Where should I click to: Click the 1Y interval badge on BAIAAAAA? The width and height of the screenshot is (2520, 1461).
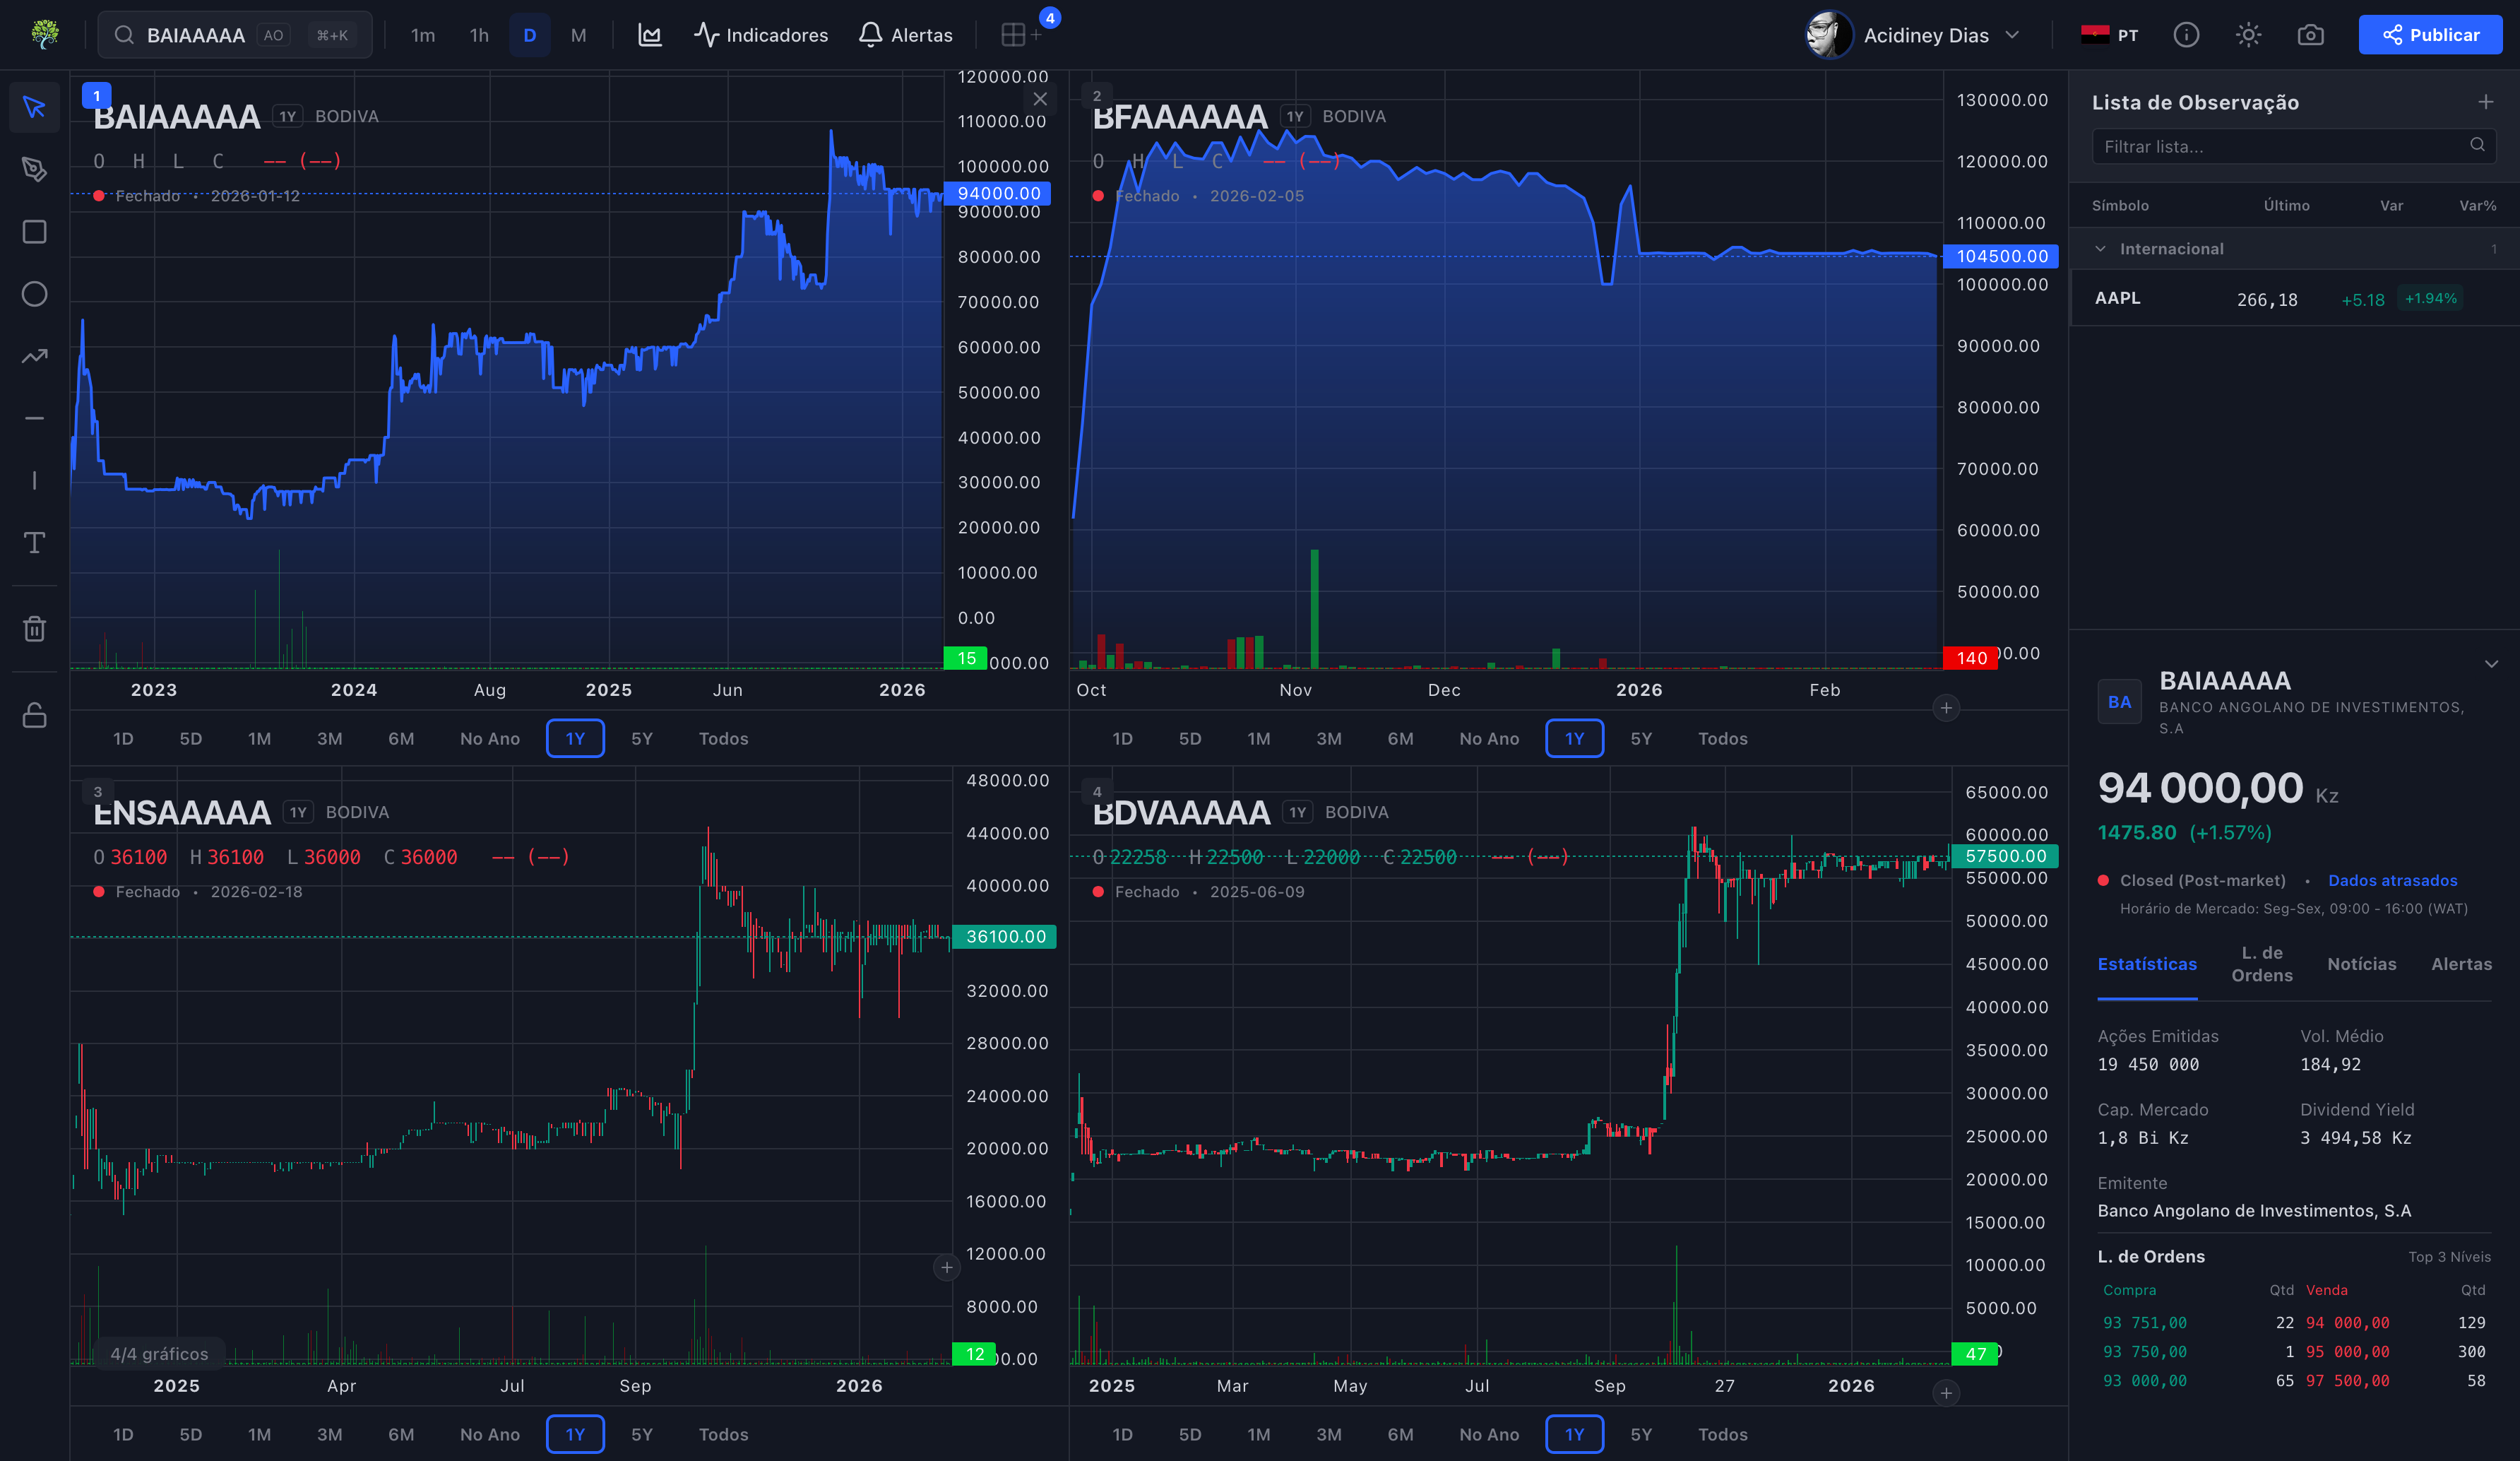[288, 116]
